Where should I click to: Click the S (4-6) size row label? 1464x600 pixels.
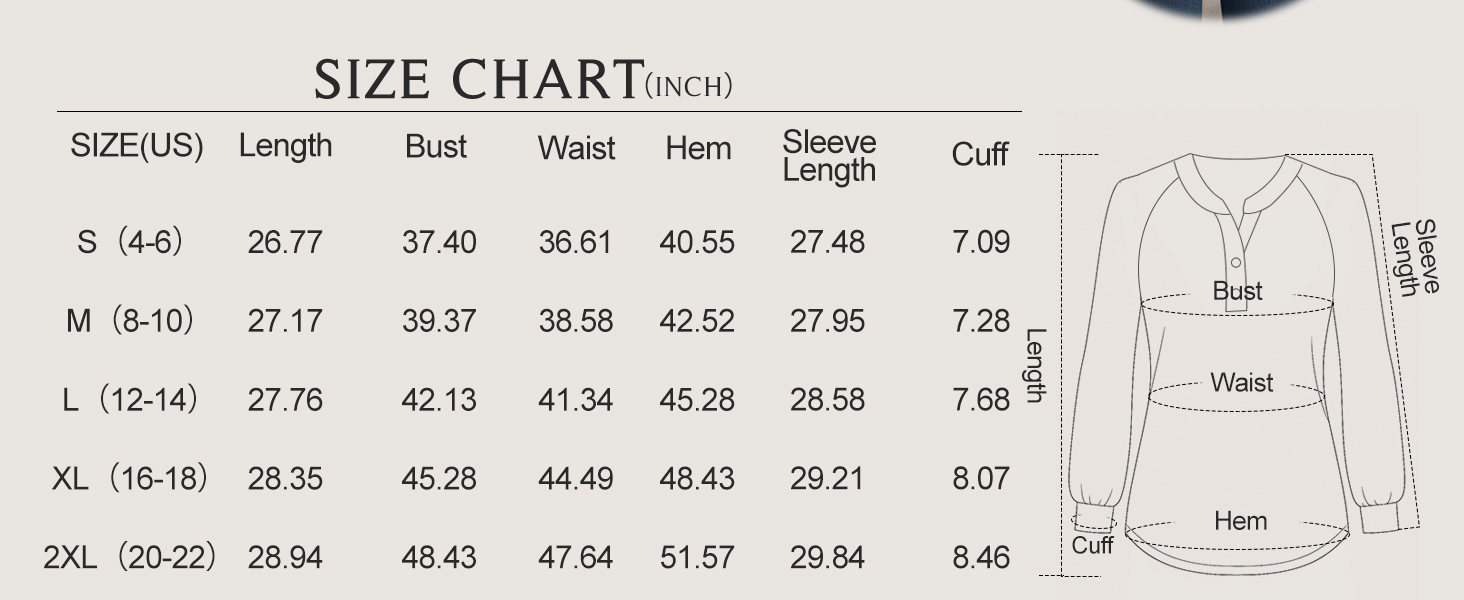point(130,242)
